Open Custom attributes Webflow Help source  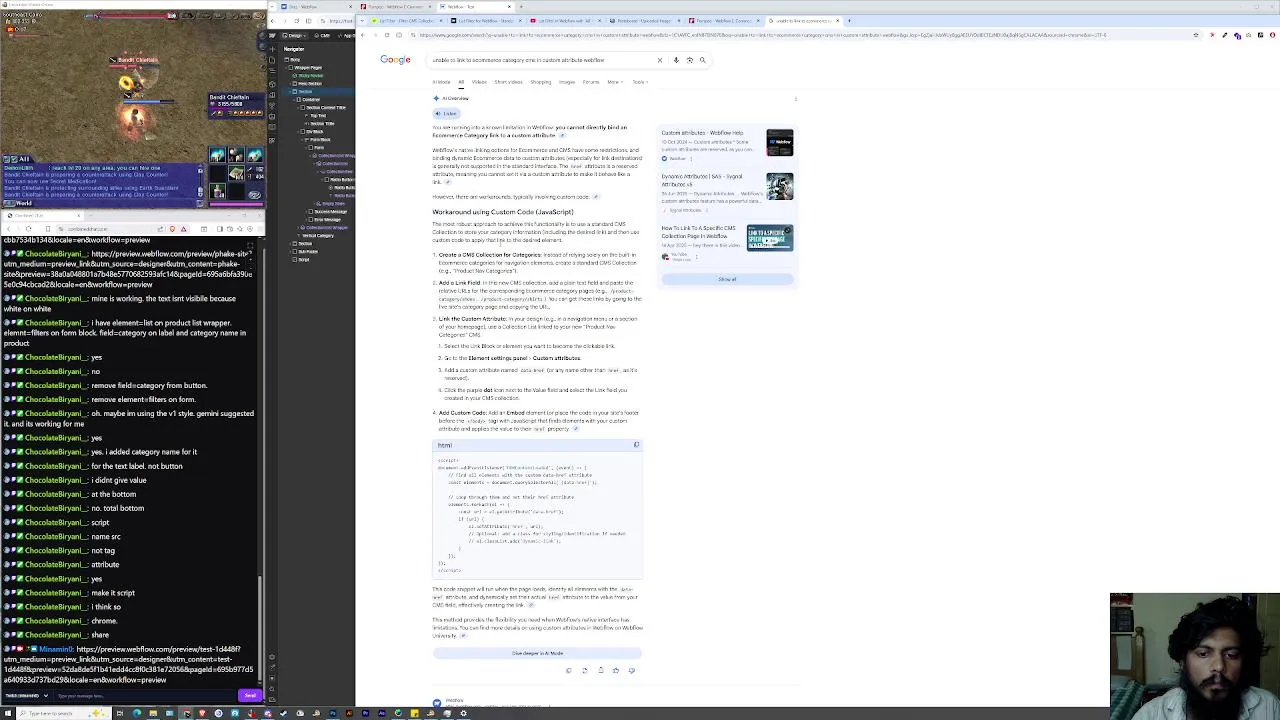click(702, 133)
